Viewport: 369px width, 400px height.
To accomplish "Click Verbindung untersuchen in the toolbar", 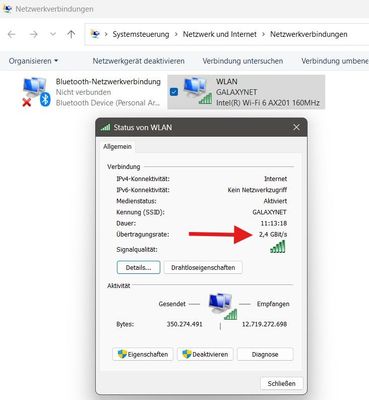I will pyautogui.click(x=243, y=61).
